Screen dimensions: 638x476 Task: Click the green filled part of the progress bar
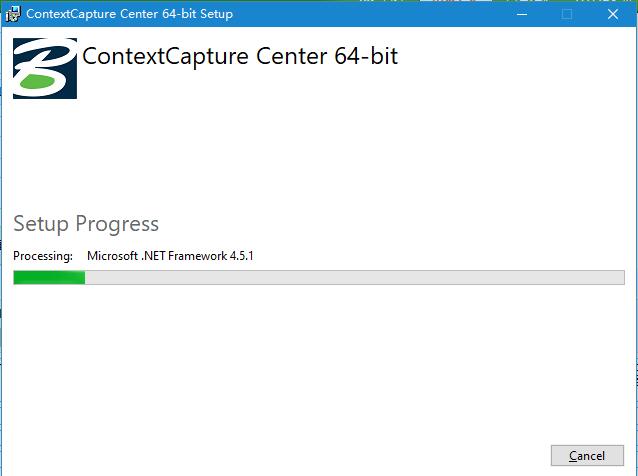(x=49, y=278)
